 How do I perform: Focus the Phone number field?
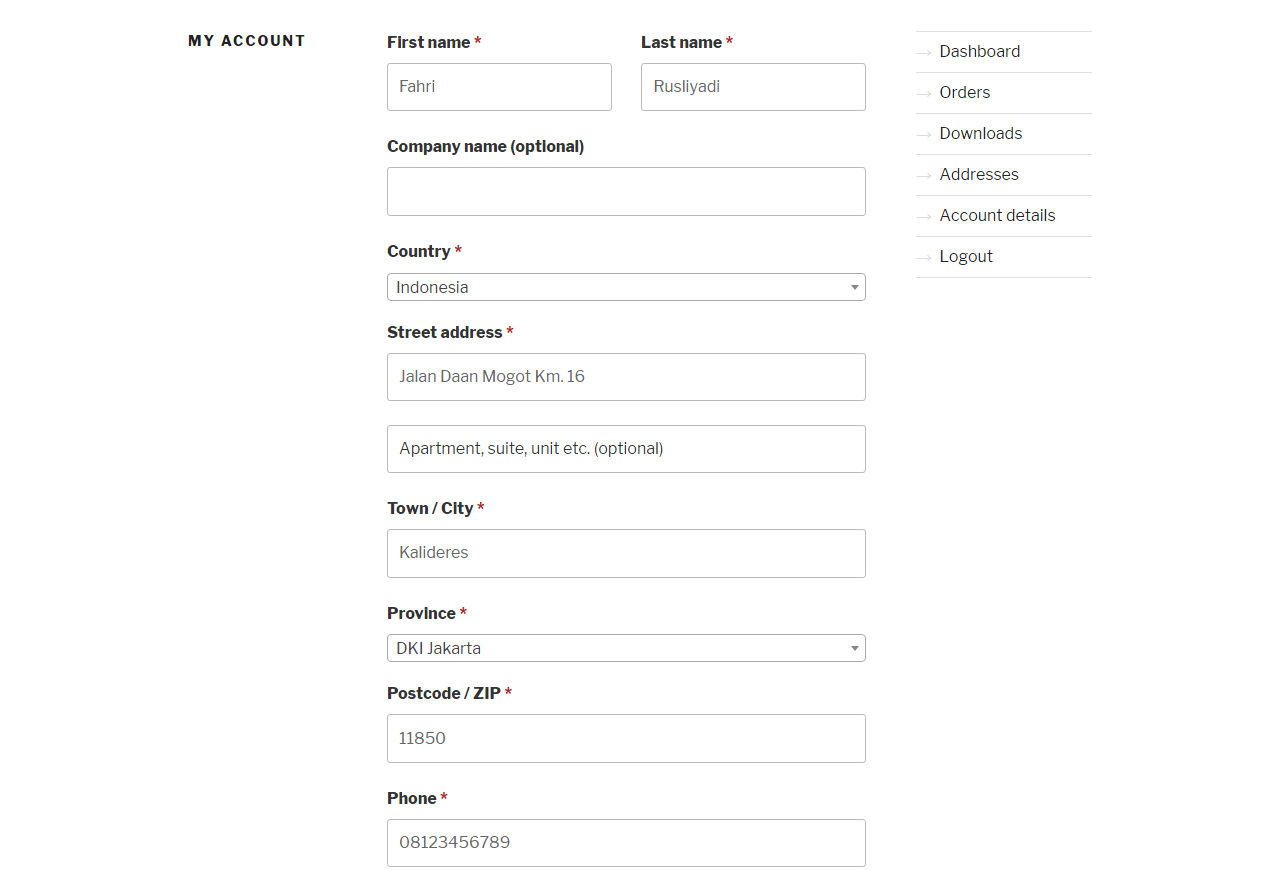point(626,843)
